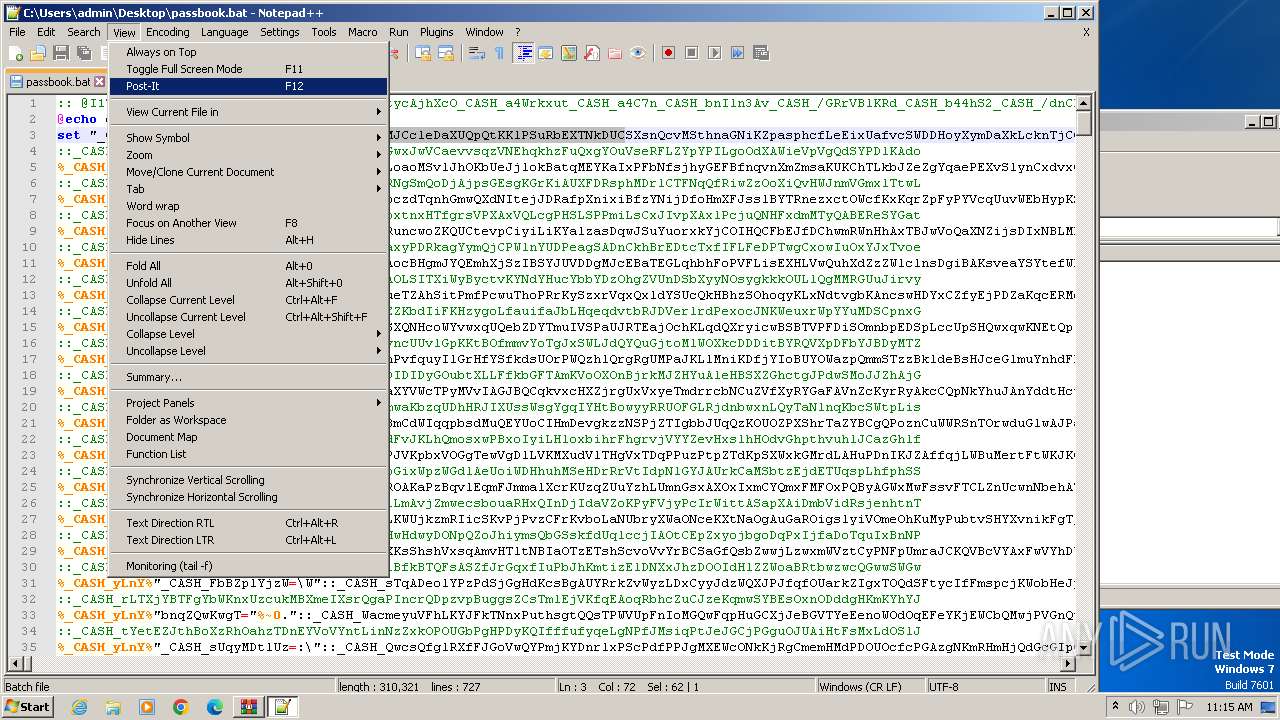Toggle Always on Top option

(161, 52)
